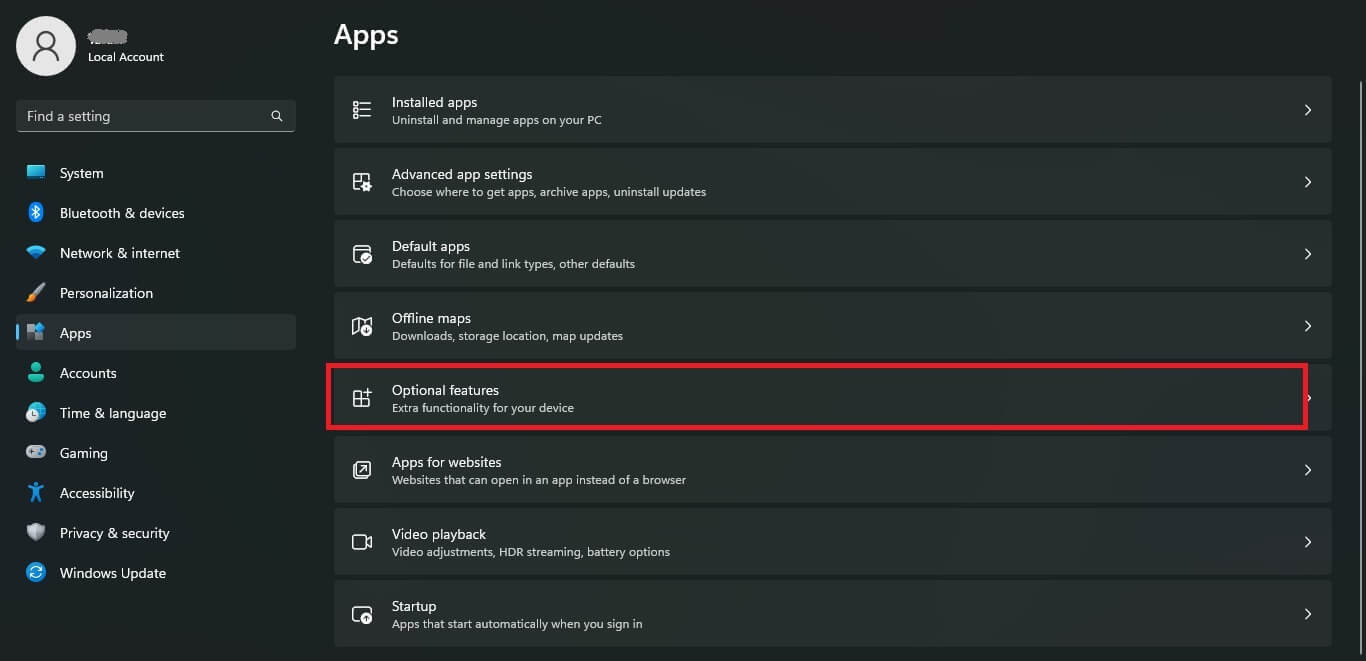Click the Video playback camera icon
1366x661 pixels.
[362, 542]
